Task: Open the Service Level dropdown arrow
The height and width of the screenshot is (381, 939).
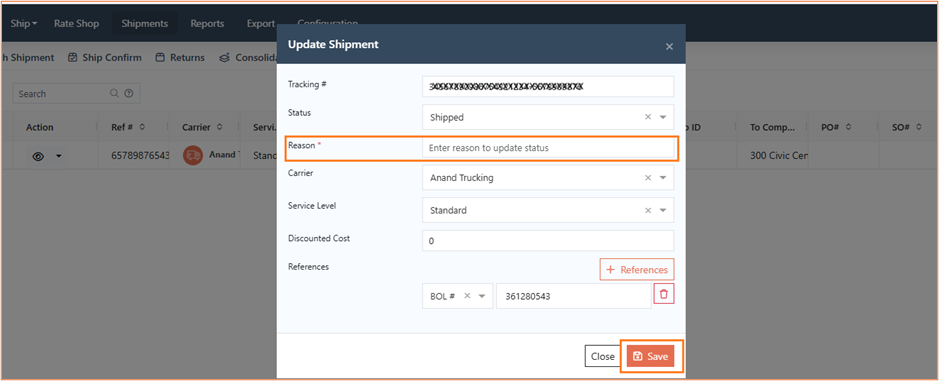Action: 663,210
